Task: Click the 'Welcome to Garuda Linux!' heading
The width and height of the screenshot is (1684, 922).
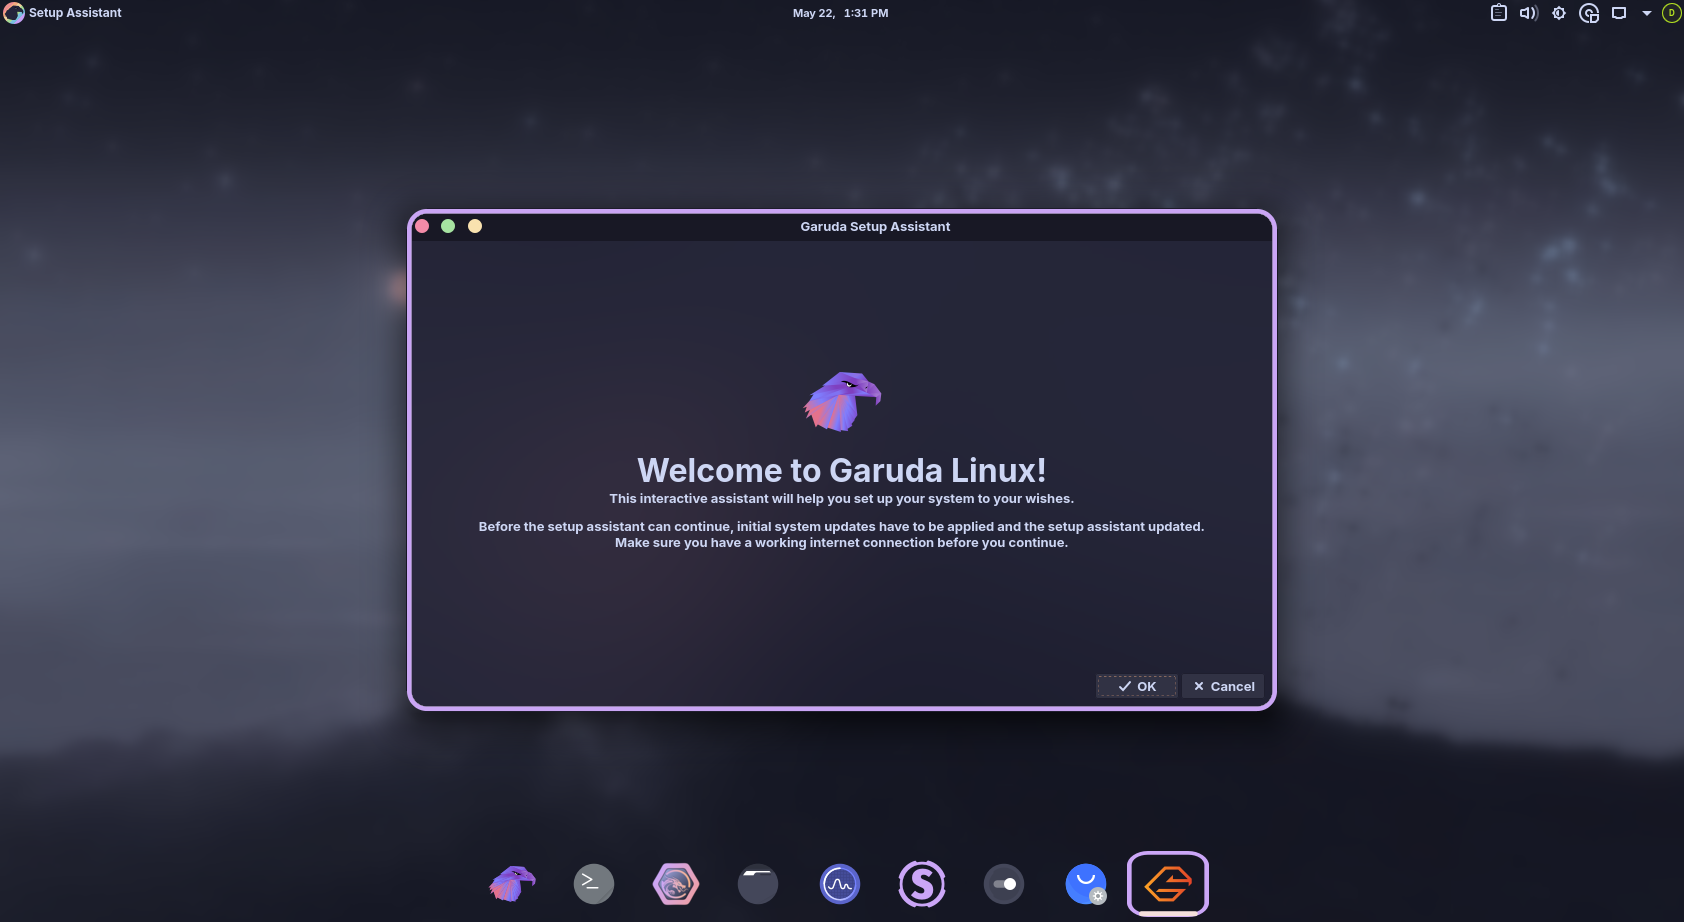Action: tap(842, 470)
